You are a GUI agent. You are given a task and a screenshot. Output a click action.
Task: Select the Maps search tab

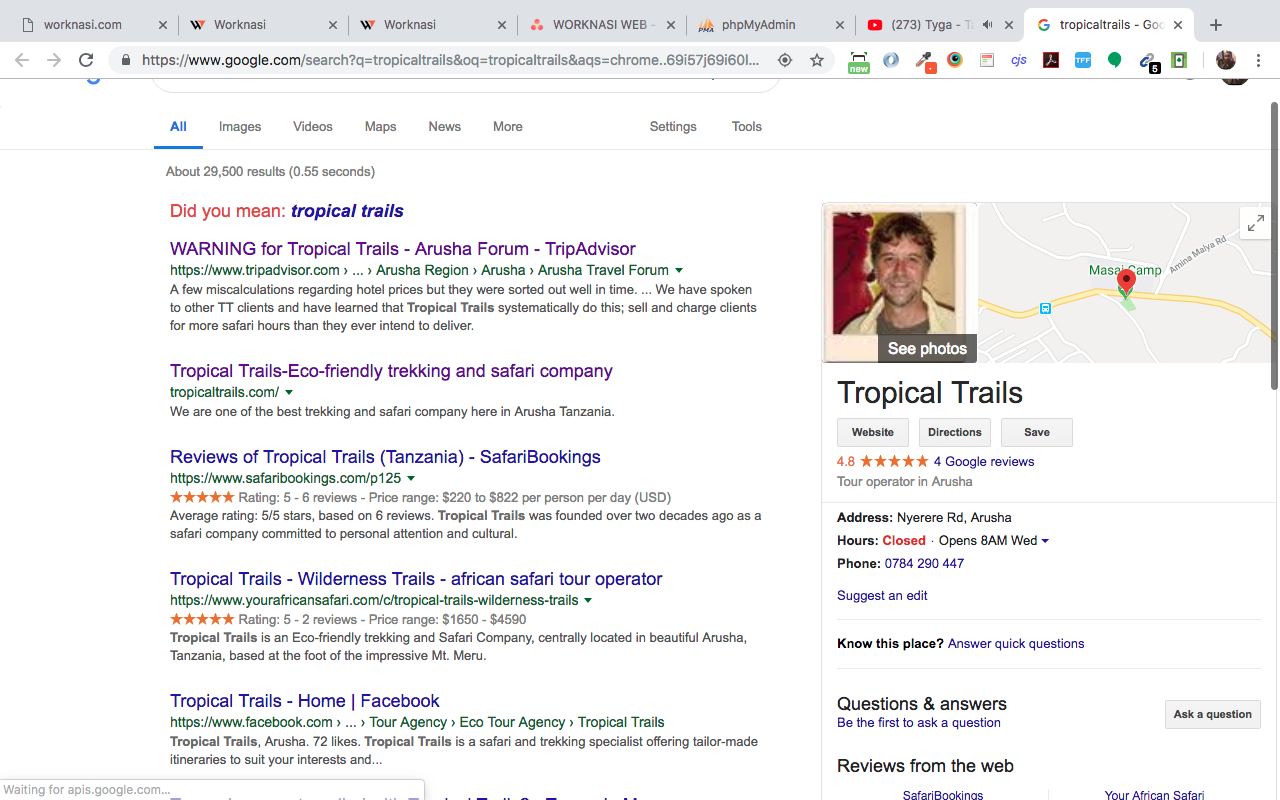click(380, 126)
